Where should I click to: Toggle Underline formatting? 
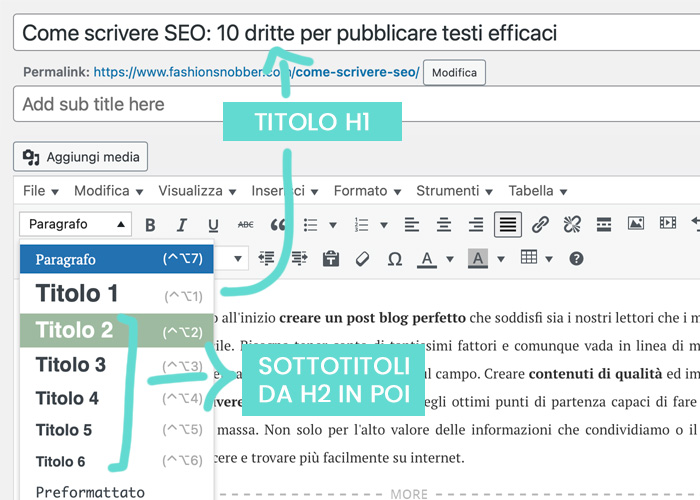pyautogui.click(x=213, y=225)
